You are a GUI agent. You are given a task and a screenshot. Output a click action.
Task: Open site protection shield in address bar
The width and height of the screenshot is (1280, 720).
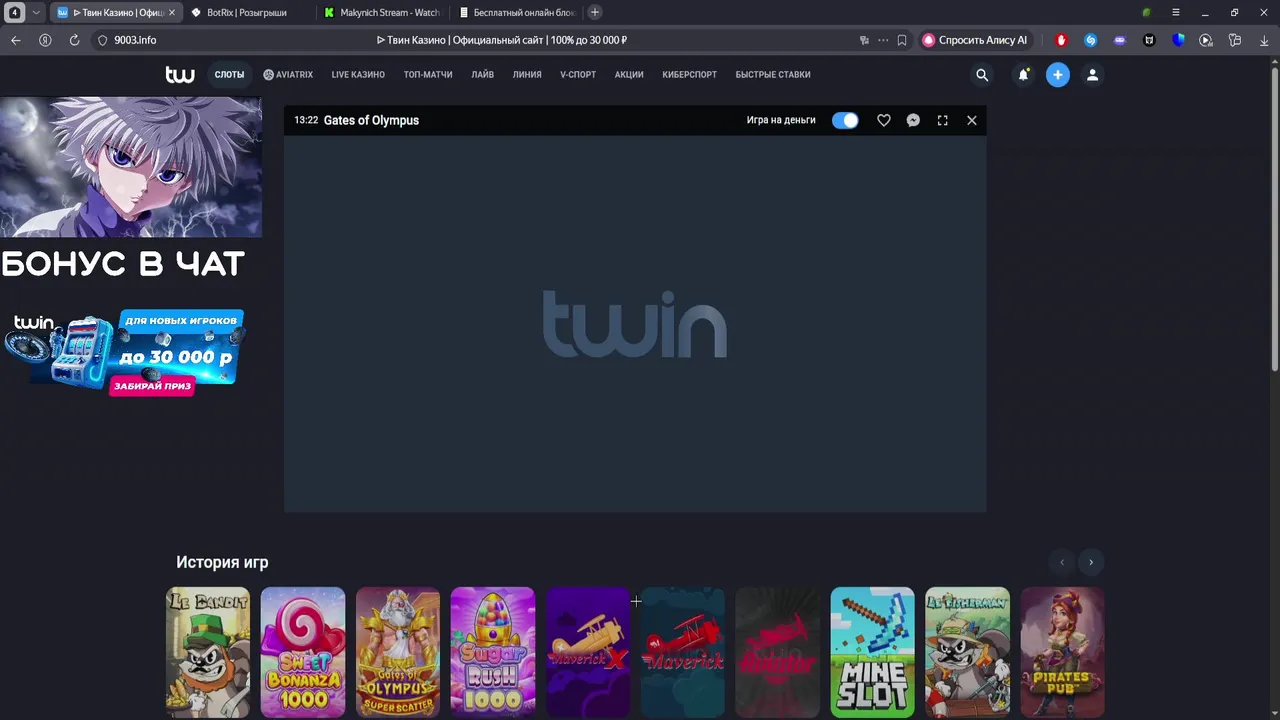point(102,40)
